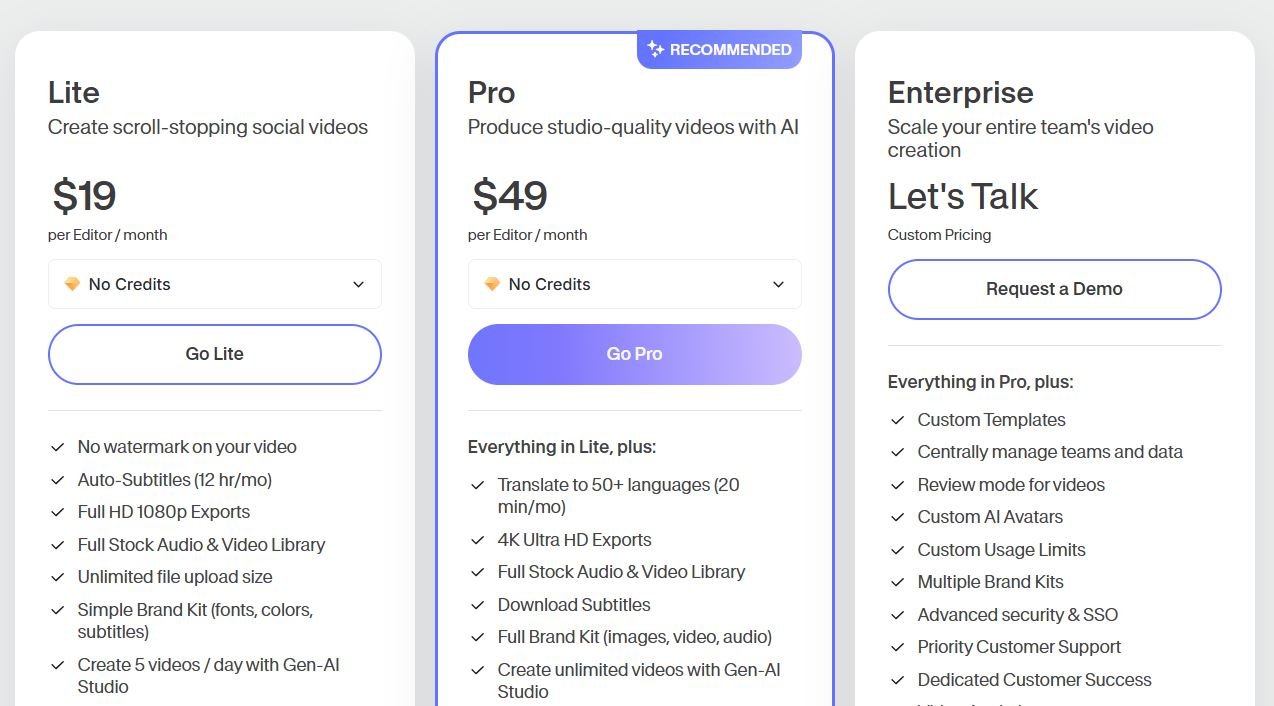Click the gem icon in Lite credits selector

[72, 284]
